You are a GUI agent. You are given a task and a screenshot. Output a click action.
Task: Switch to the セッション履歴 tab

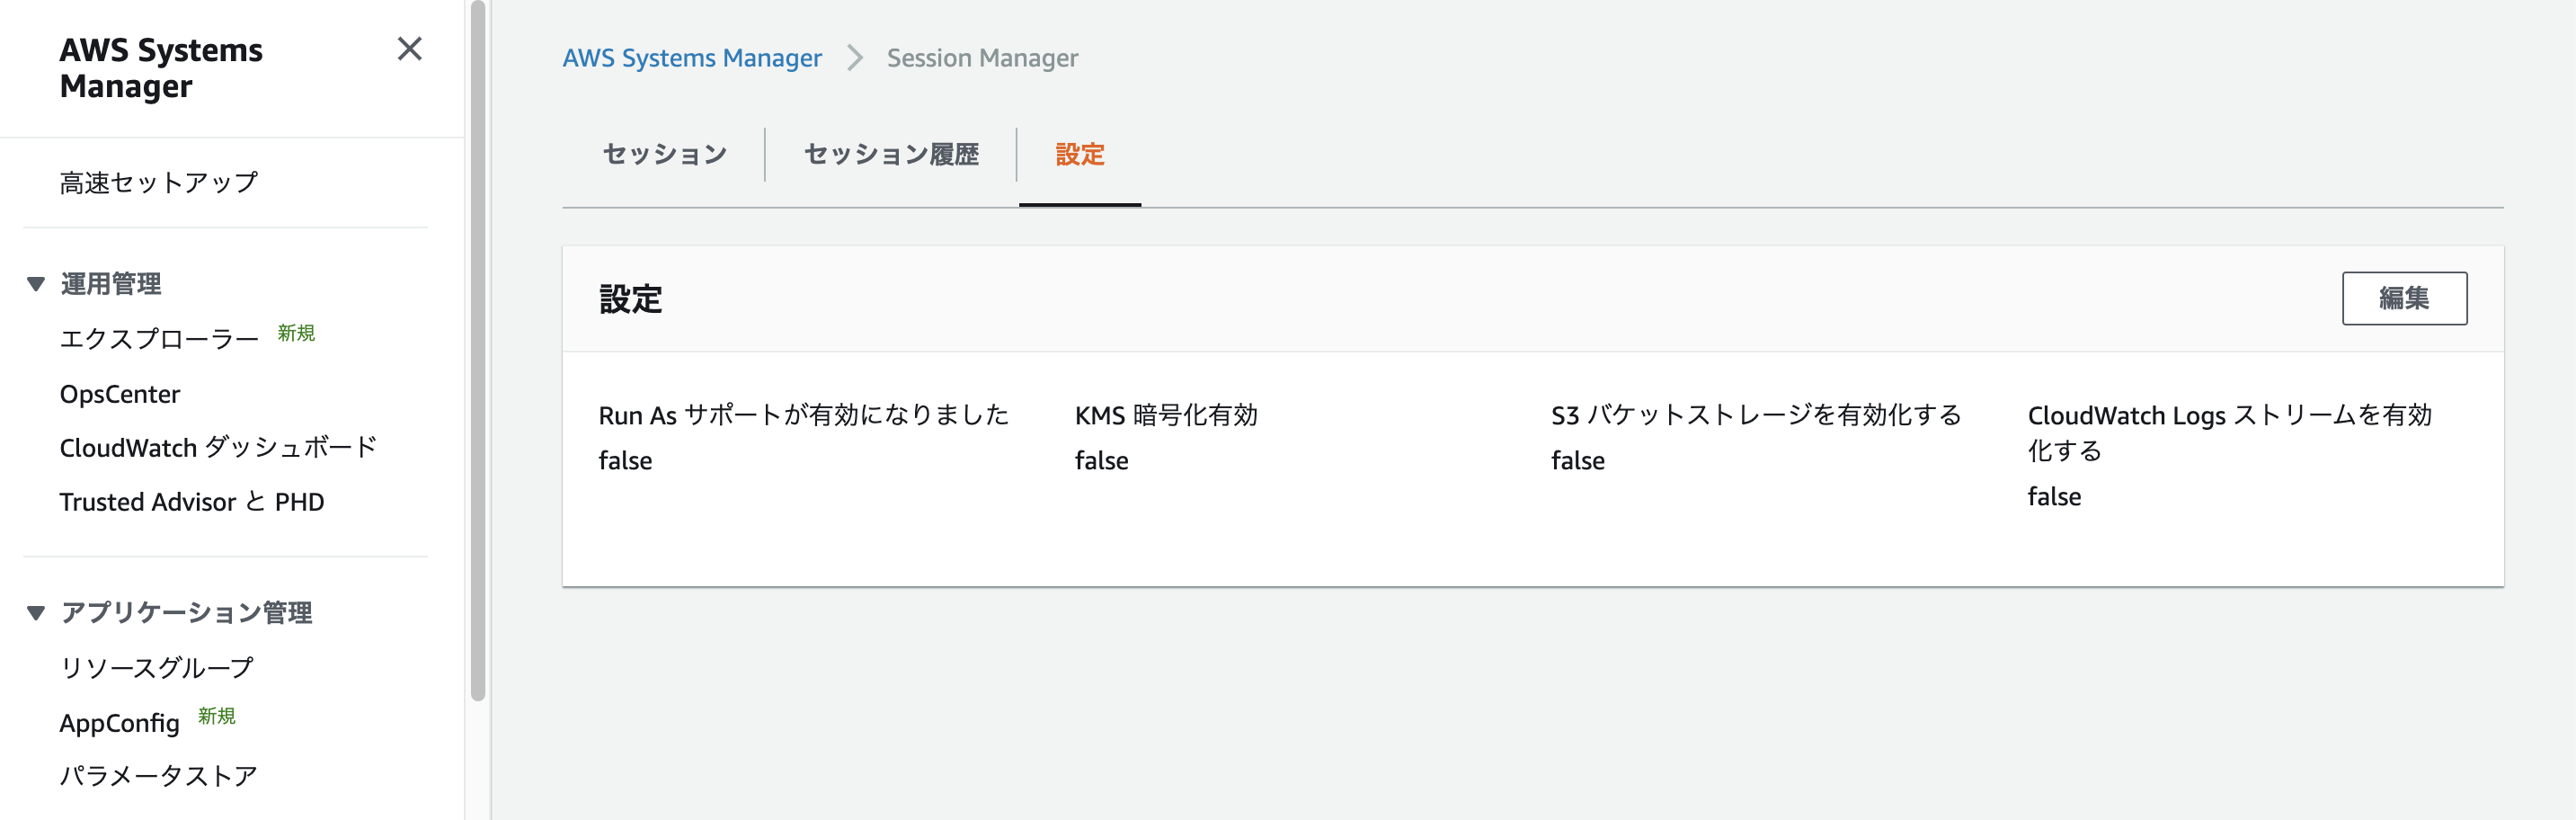click(891, 154)
